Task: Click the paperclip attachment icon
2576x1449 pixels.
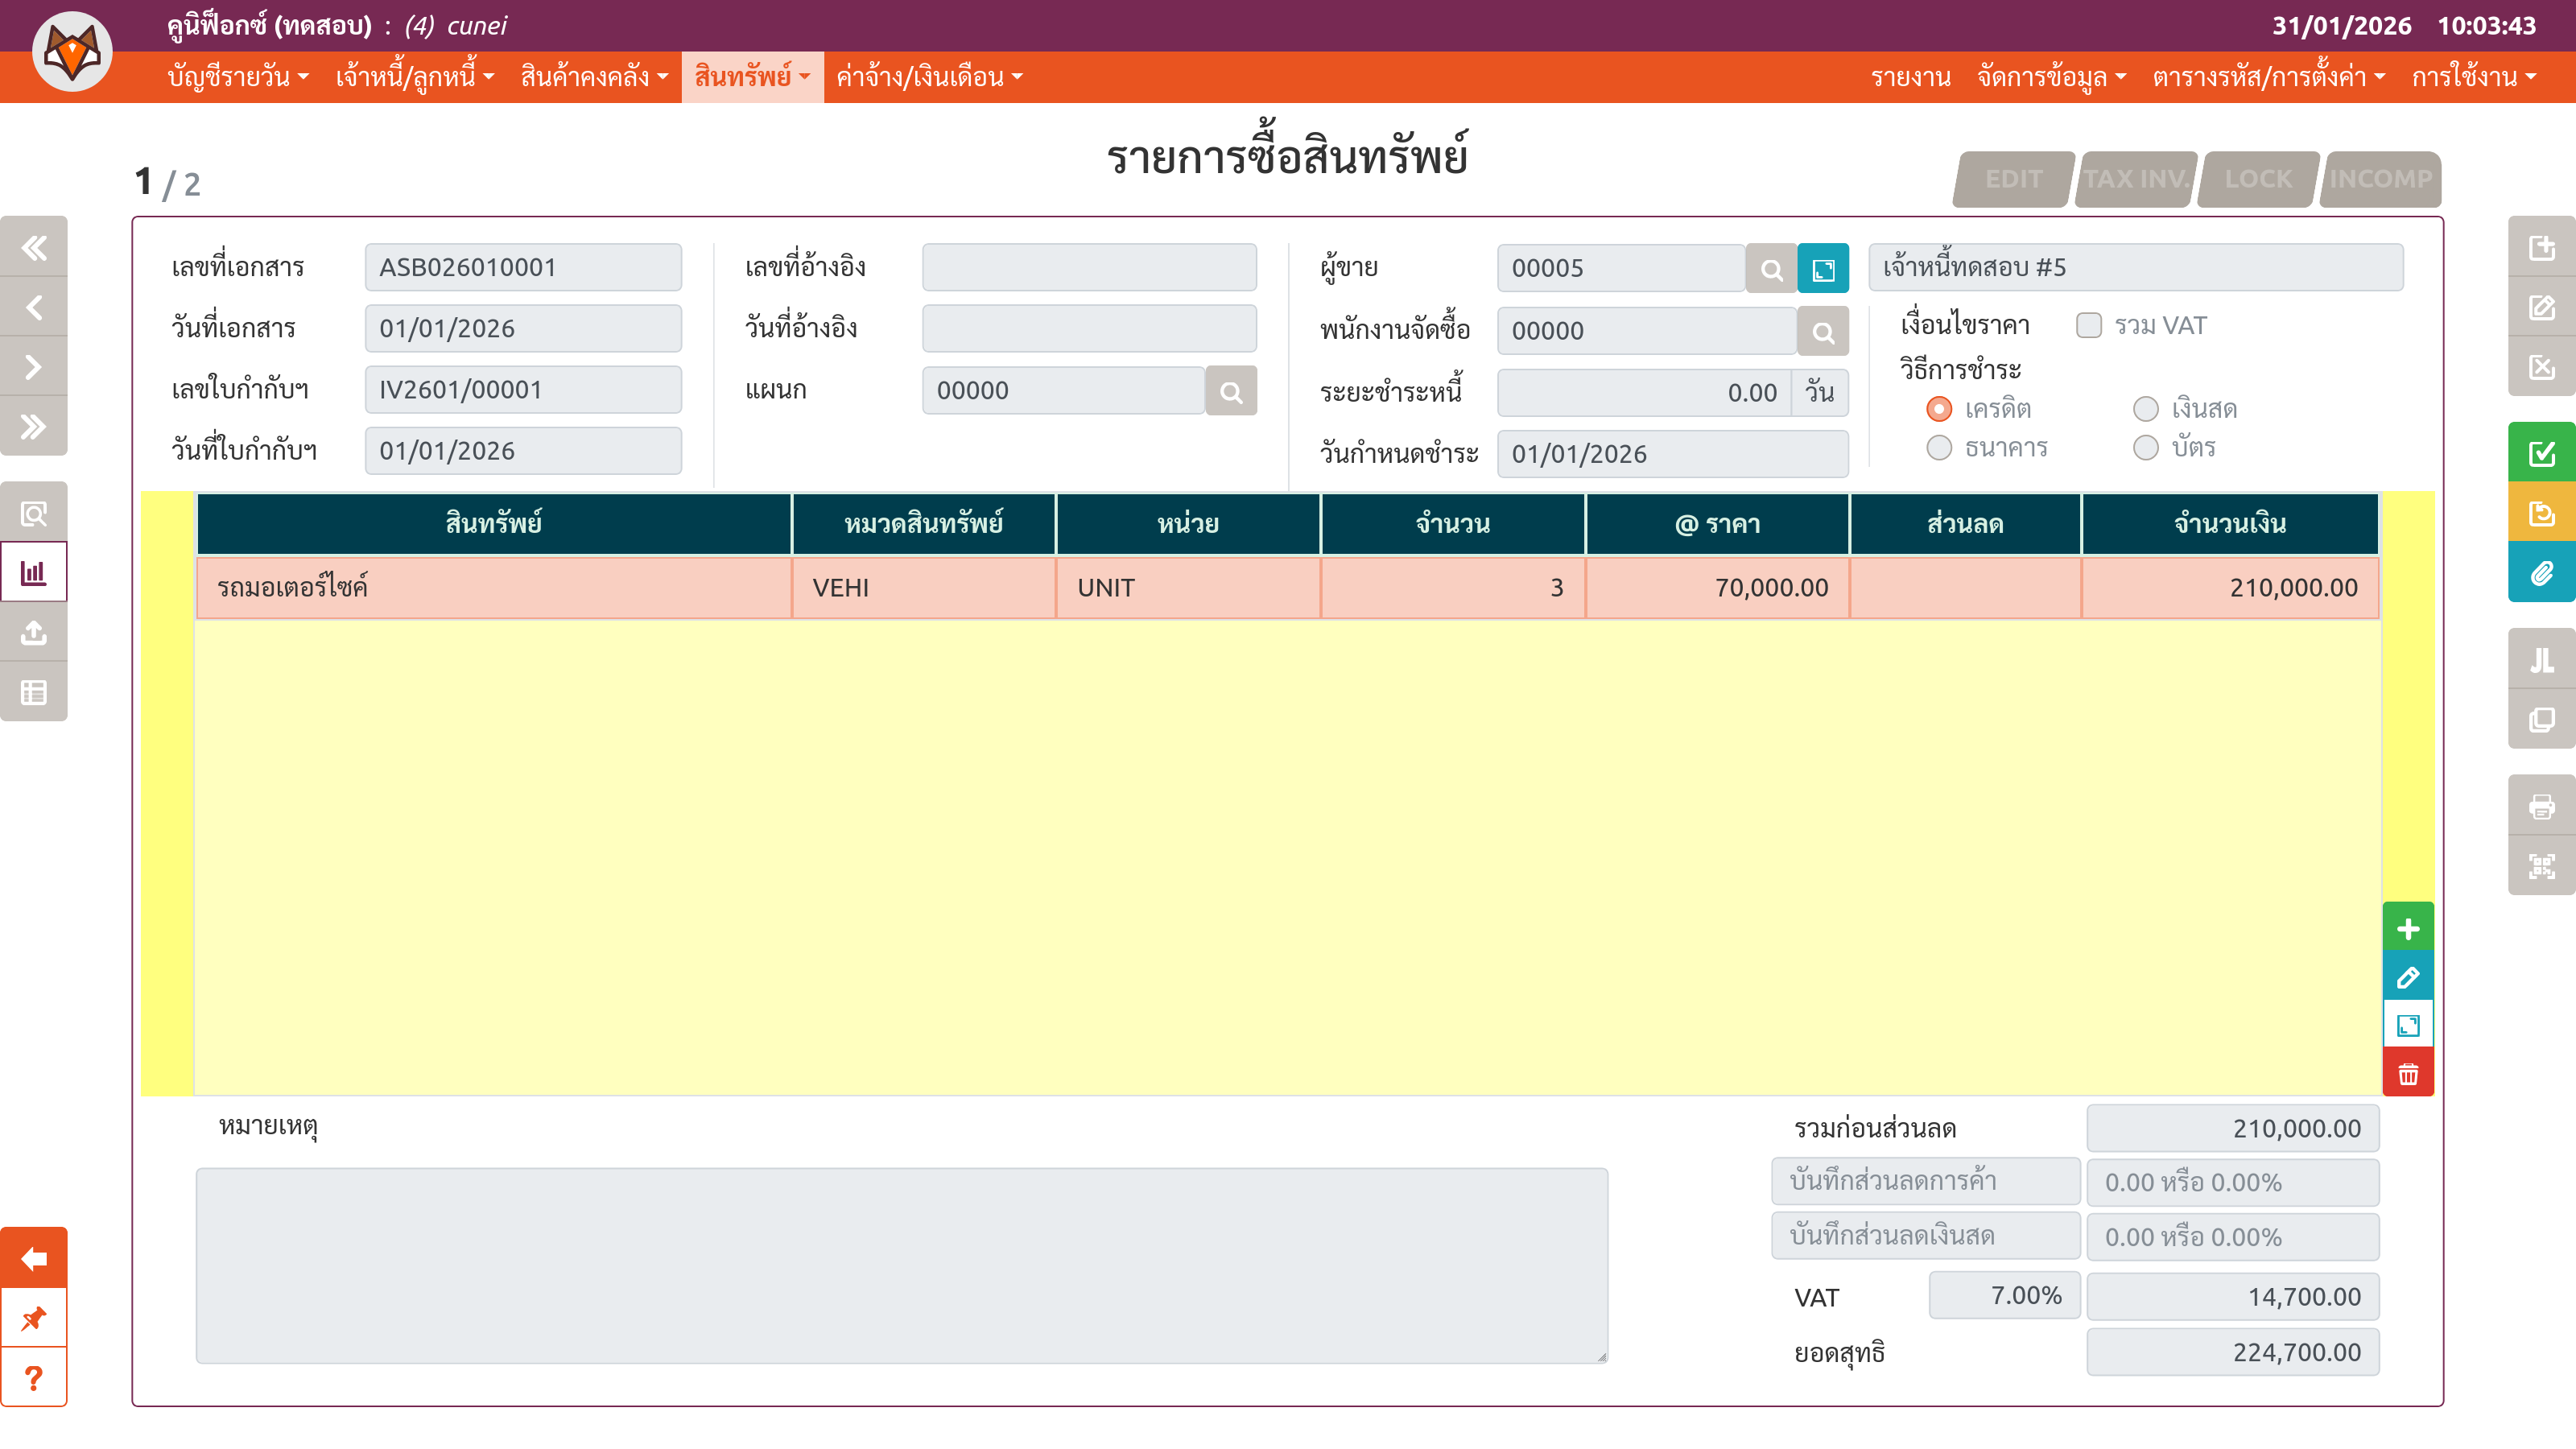Action: (2541, 574)
